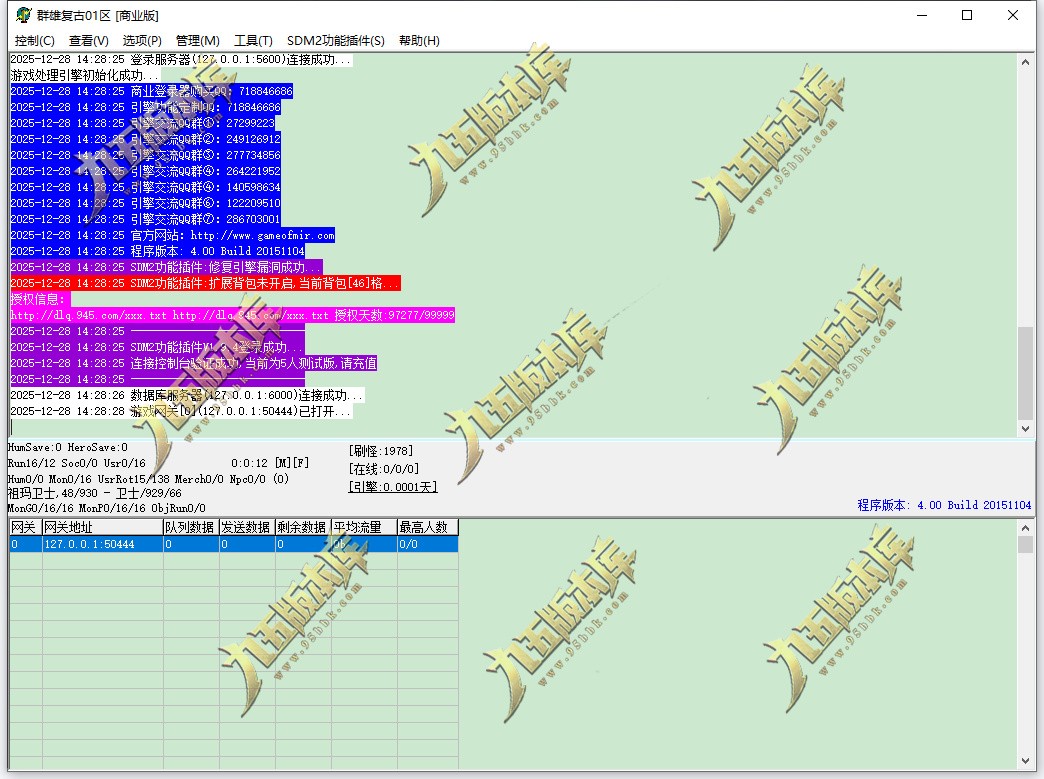Open the 选项(P) menu
The width and height of the screenshot is (1044, 779).
[142, 41]
